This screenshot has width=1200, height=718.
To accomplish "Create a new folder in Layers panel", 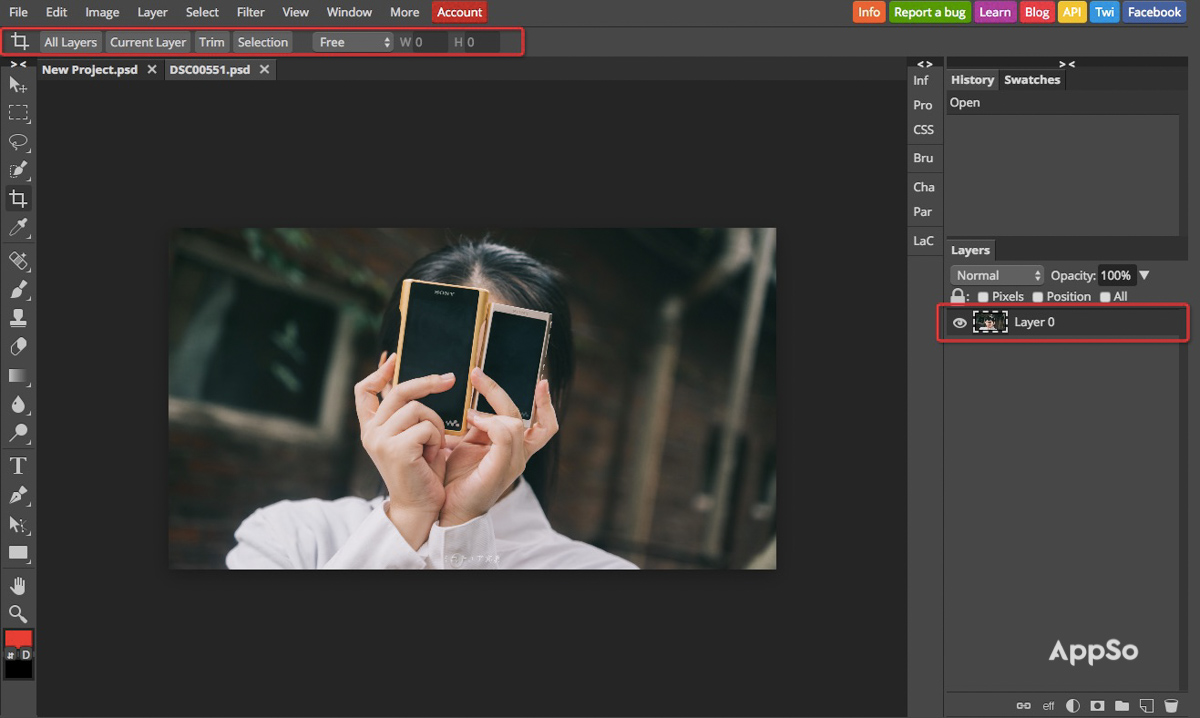I will point(1122,706).
